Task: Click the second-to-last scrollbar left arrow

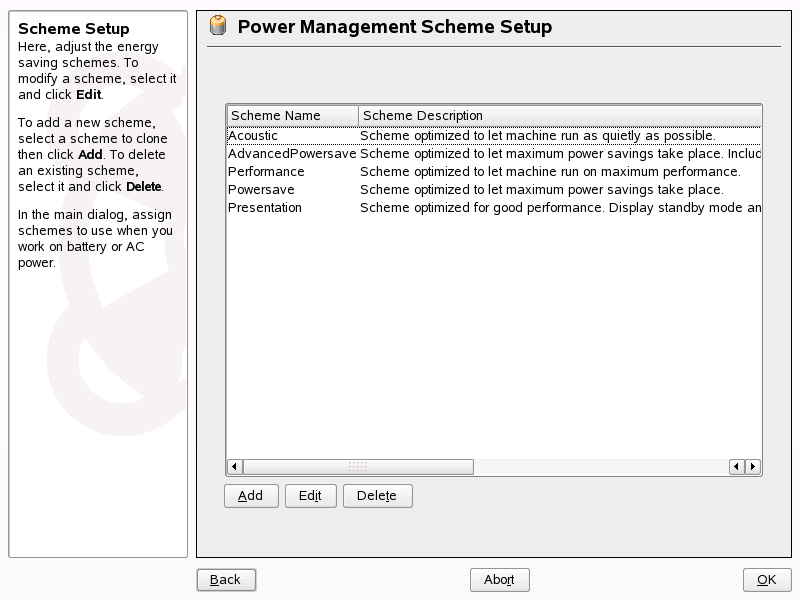Action: point(736,466)
